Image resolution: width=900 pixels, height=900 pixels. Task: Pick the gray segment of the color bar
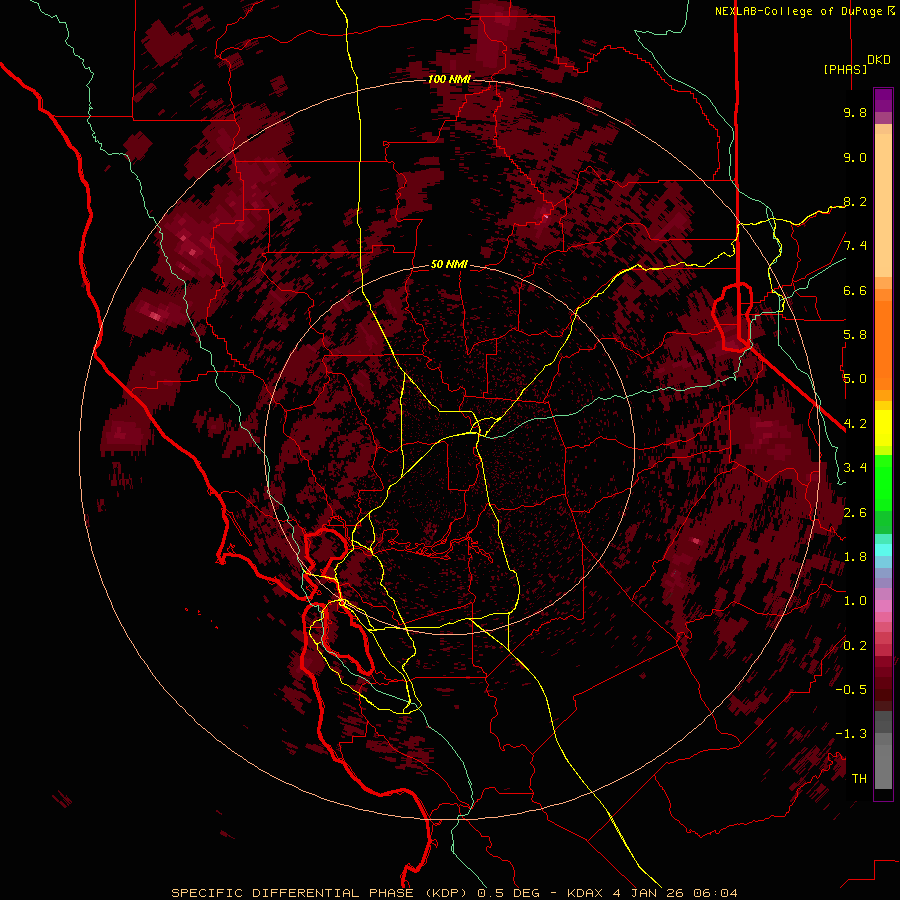(x=883, y=752)
